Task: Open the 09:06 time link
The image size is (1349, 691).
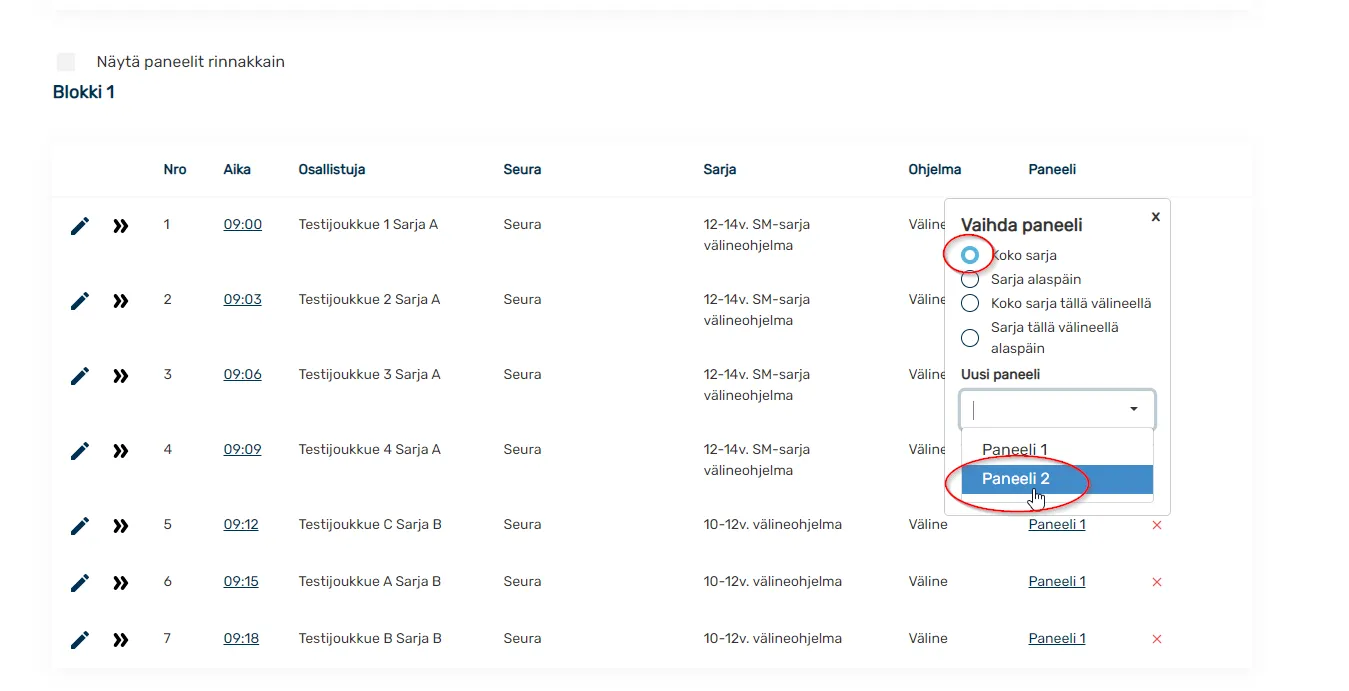Action: [x=243, y=374]
